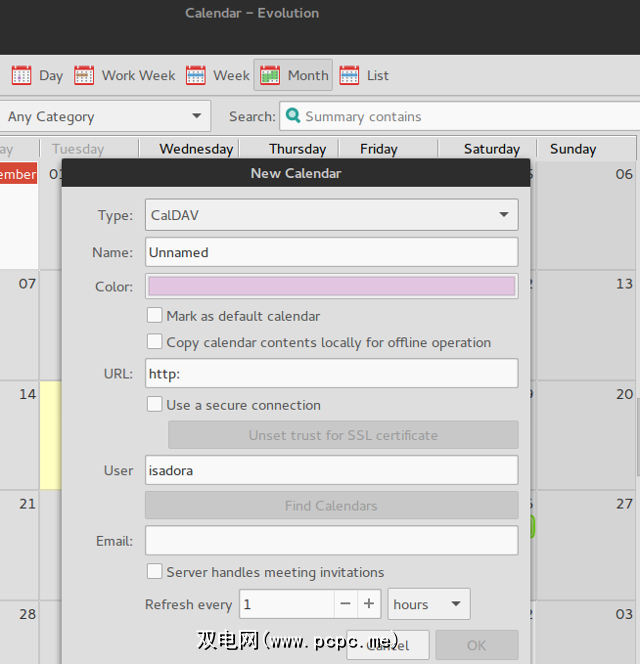
Task: Open the Any Category dropdown
Action: (105, 116)
